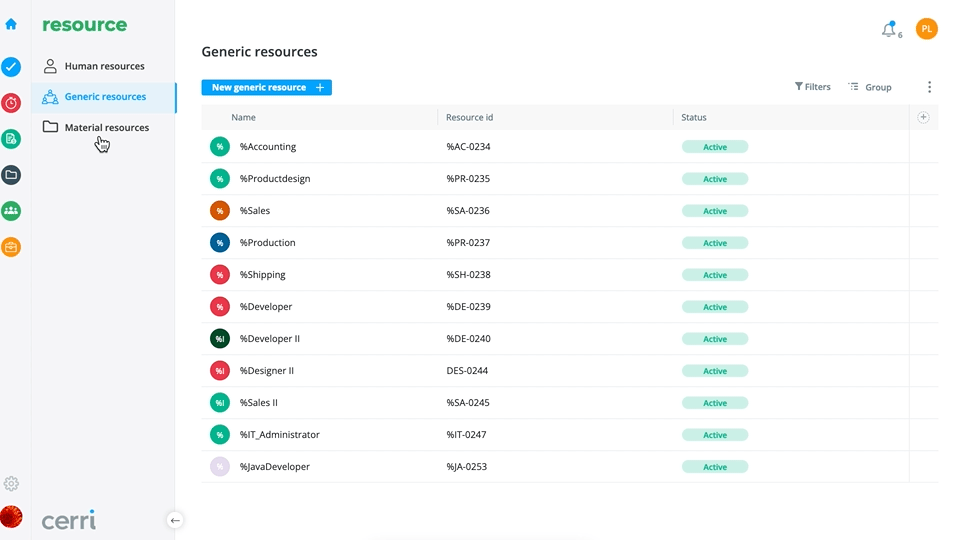Open the three-dot more options menu
The height and width of the screenshot is (540, 960).
(x=929, y=87)
